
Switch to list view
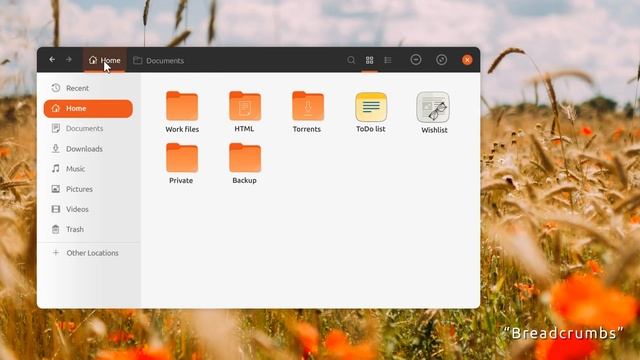(x=388, y=60)
